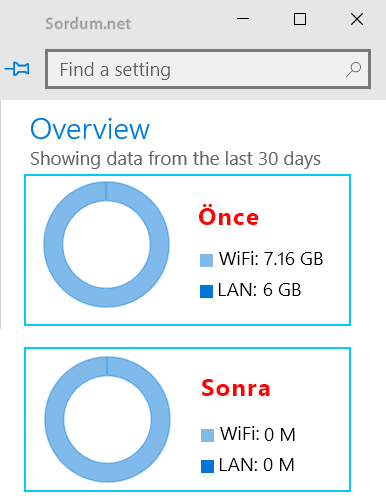
Task: Click the light blue WiFi swatch under Sonra
Action: [x=207, y=435]
